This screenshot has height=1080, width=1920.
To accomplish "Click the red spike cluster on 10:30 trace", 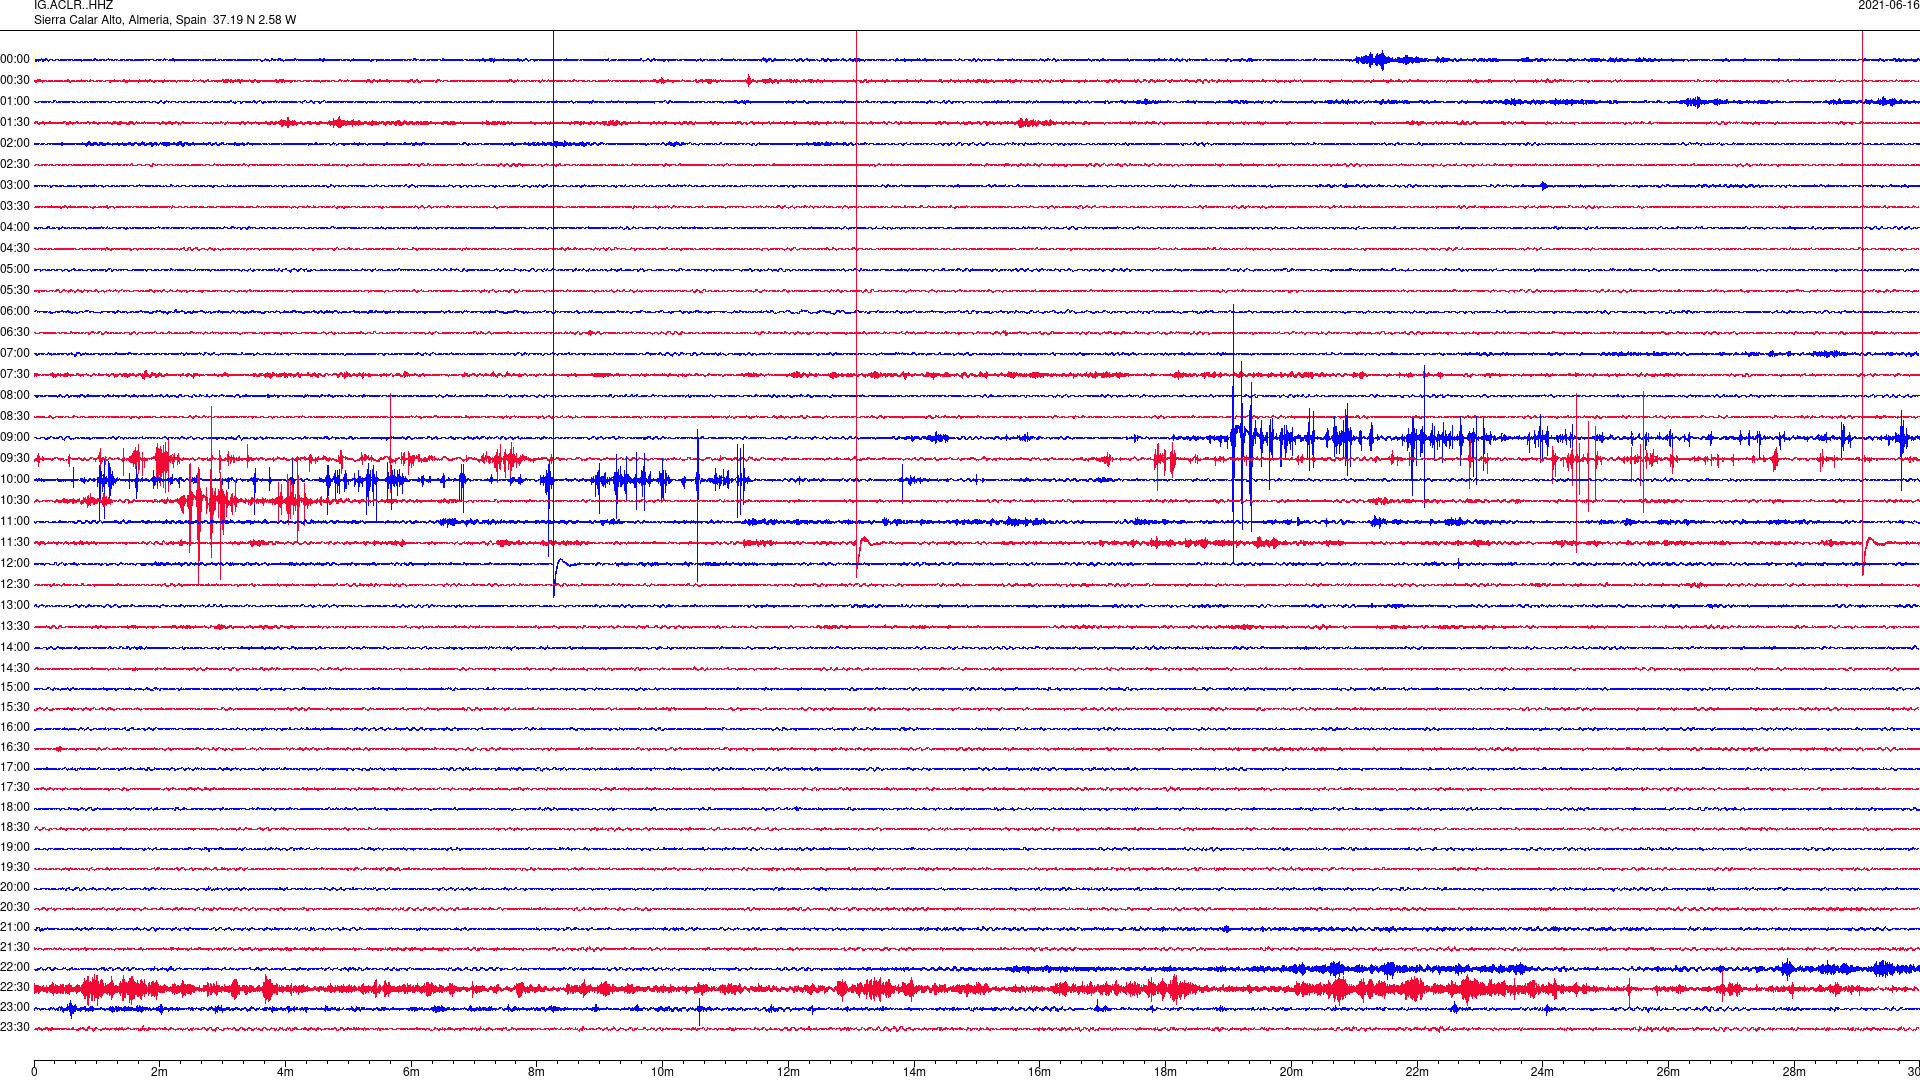I will 208,500.
